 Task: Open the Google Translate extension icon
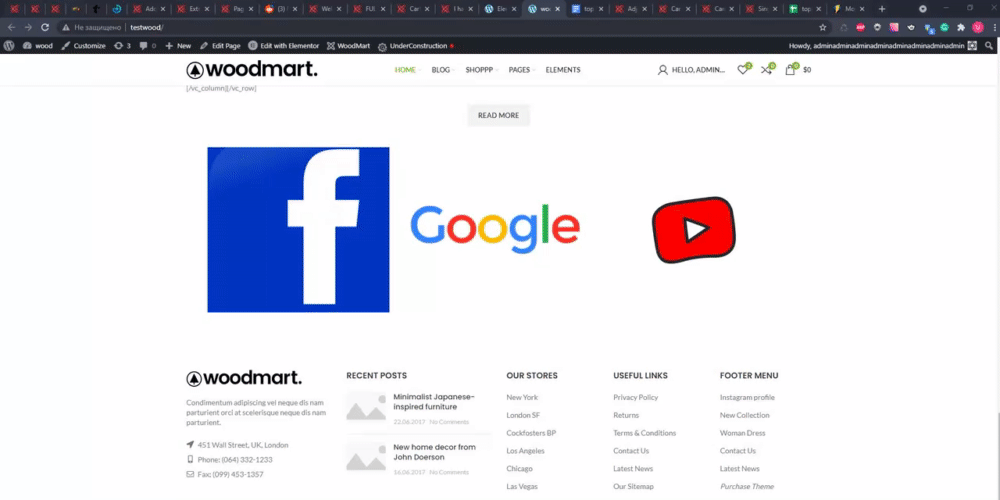pyautogui.click(x=929, y=28)
